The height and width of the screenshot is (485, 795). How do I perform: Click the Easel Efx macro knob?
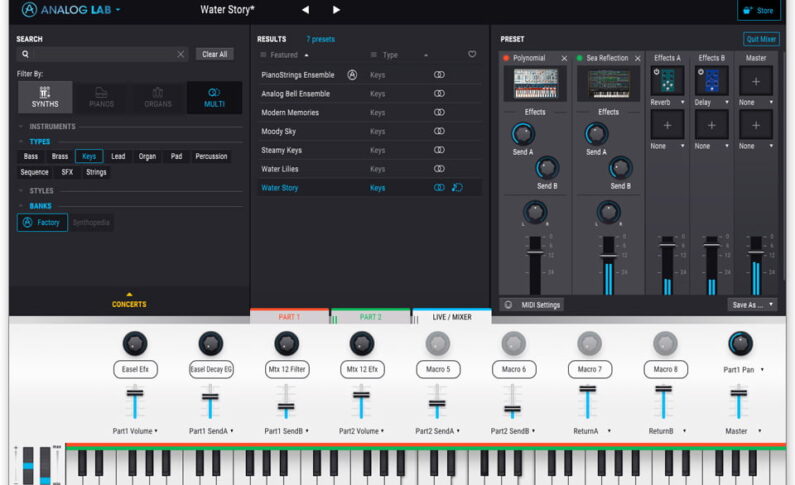135,344
